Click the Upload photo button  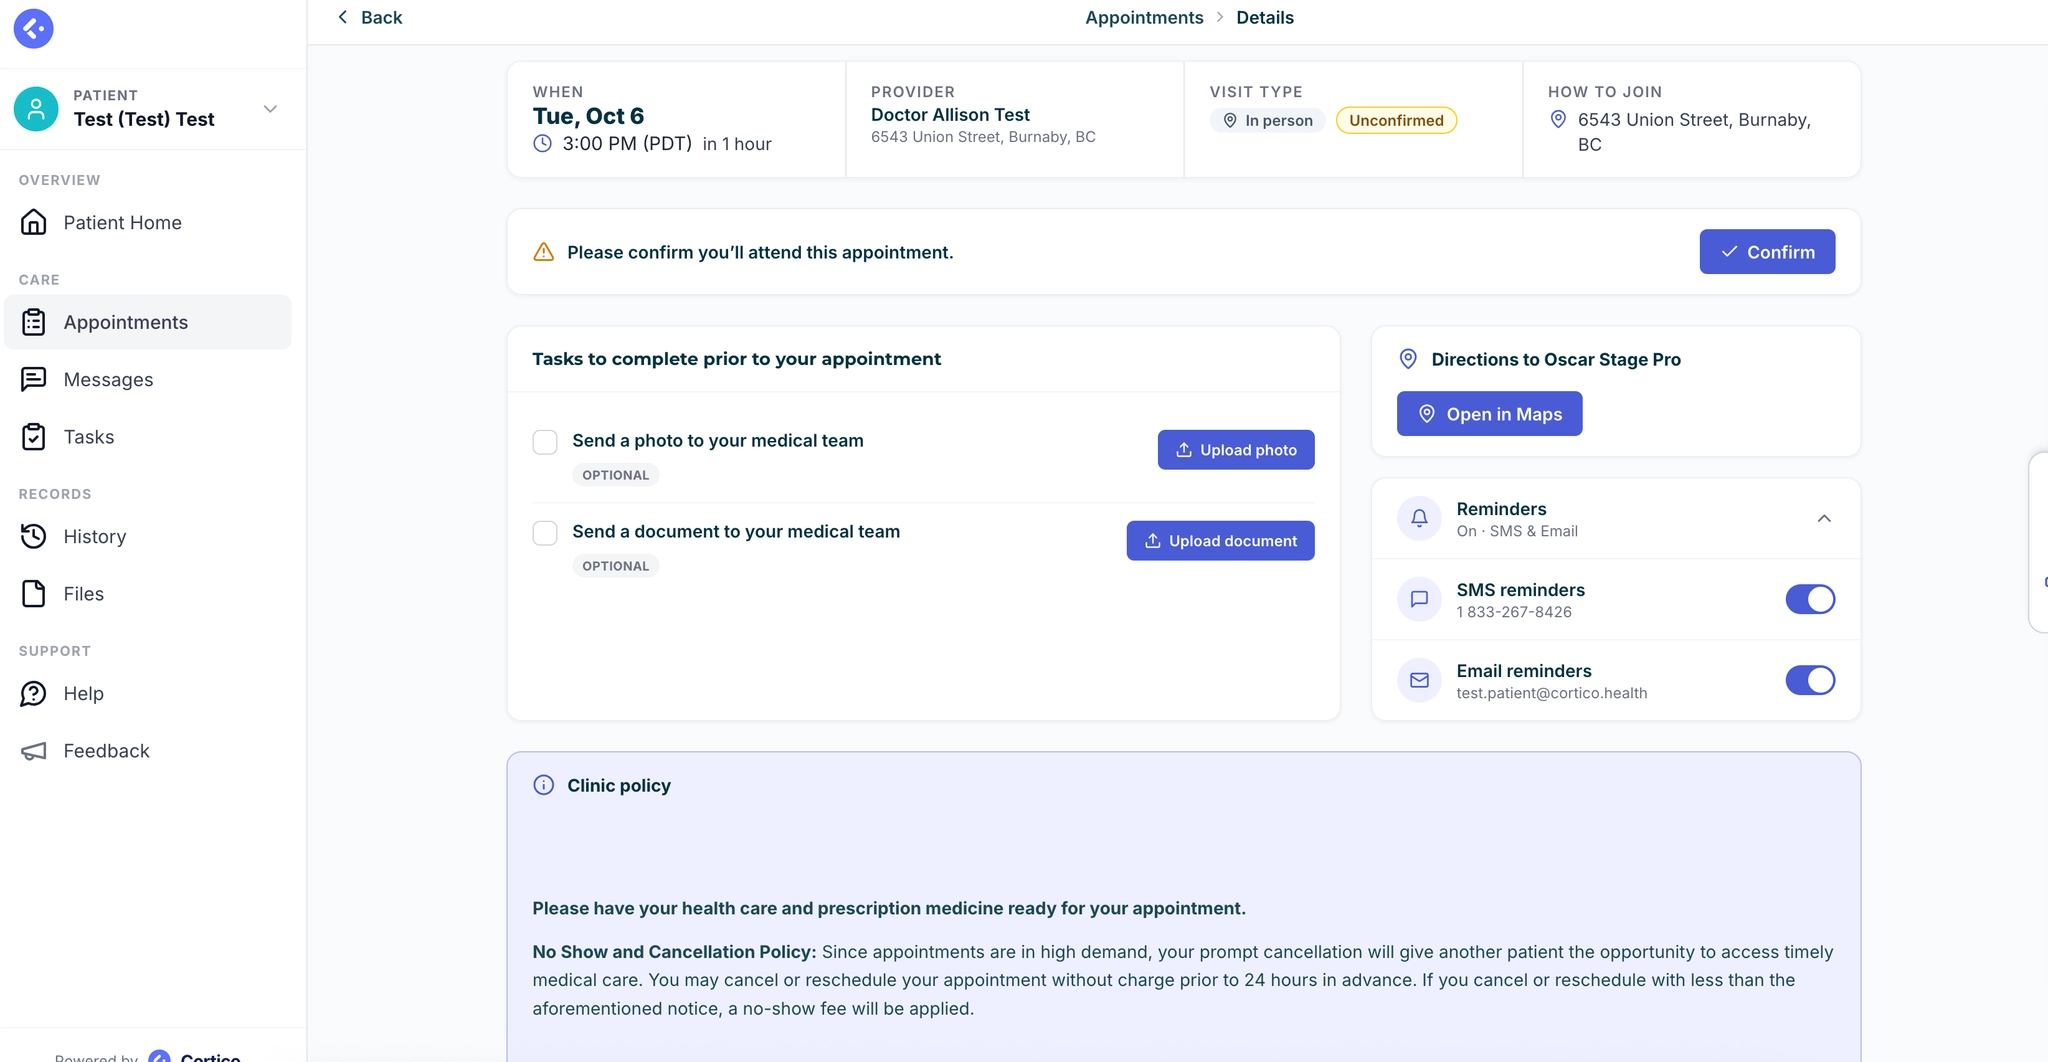tap(1236, 450)
